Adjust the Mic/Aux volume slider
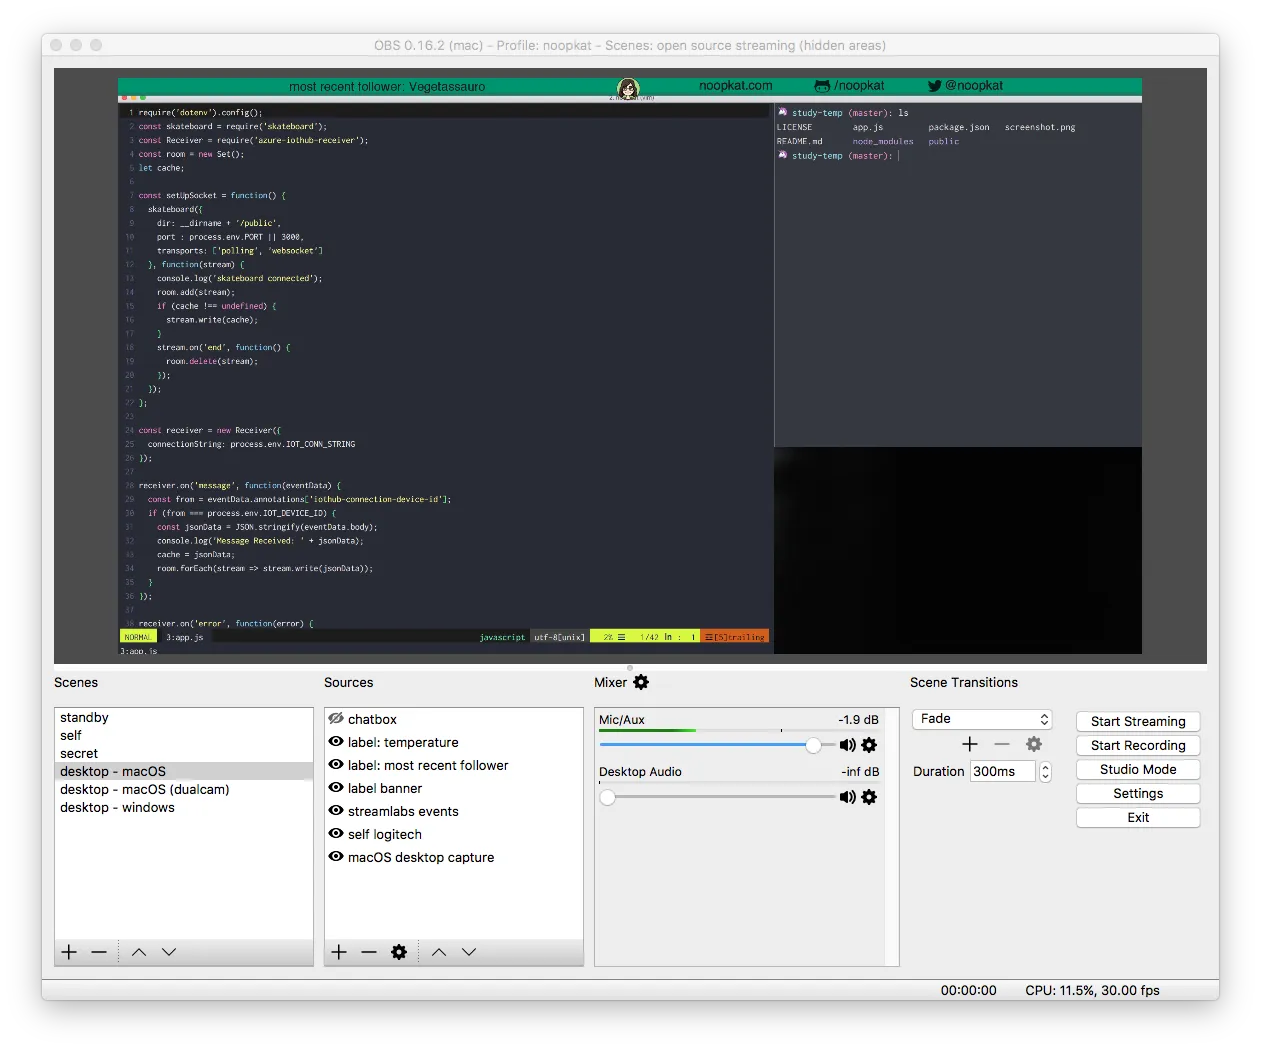The width and height of the screenshot is (1261, 1050). click(813, 745)
